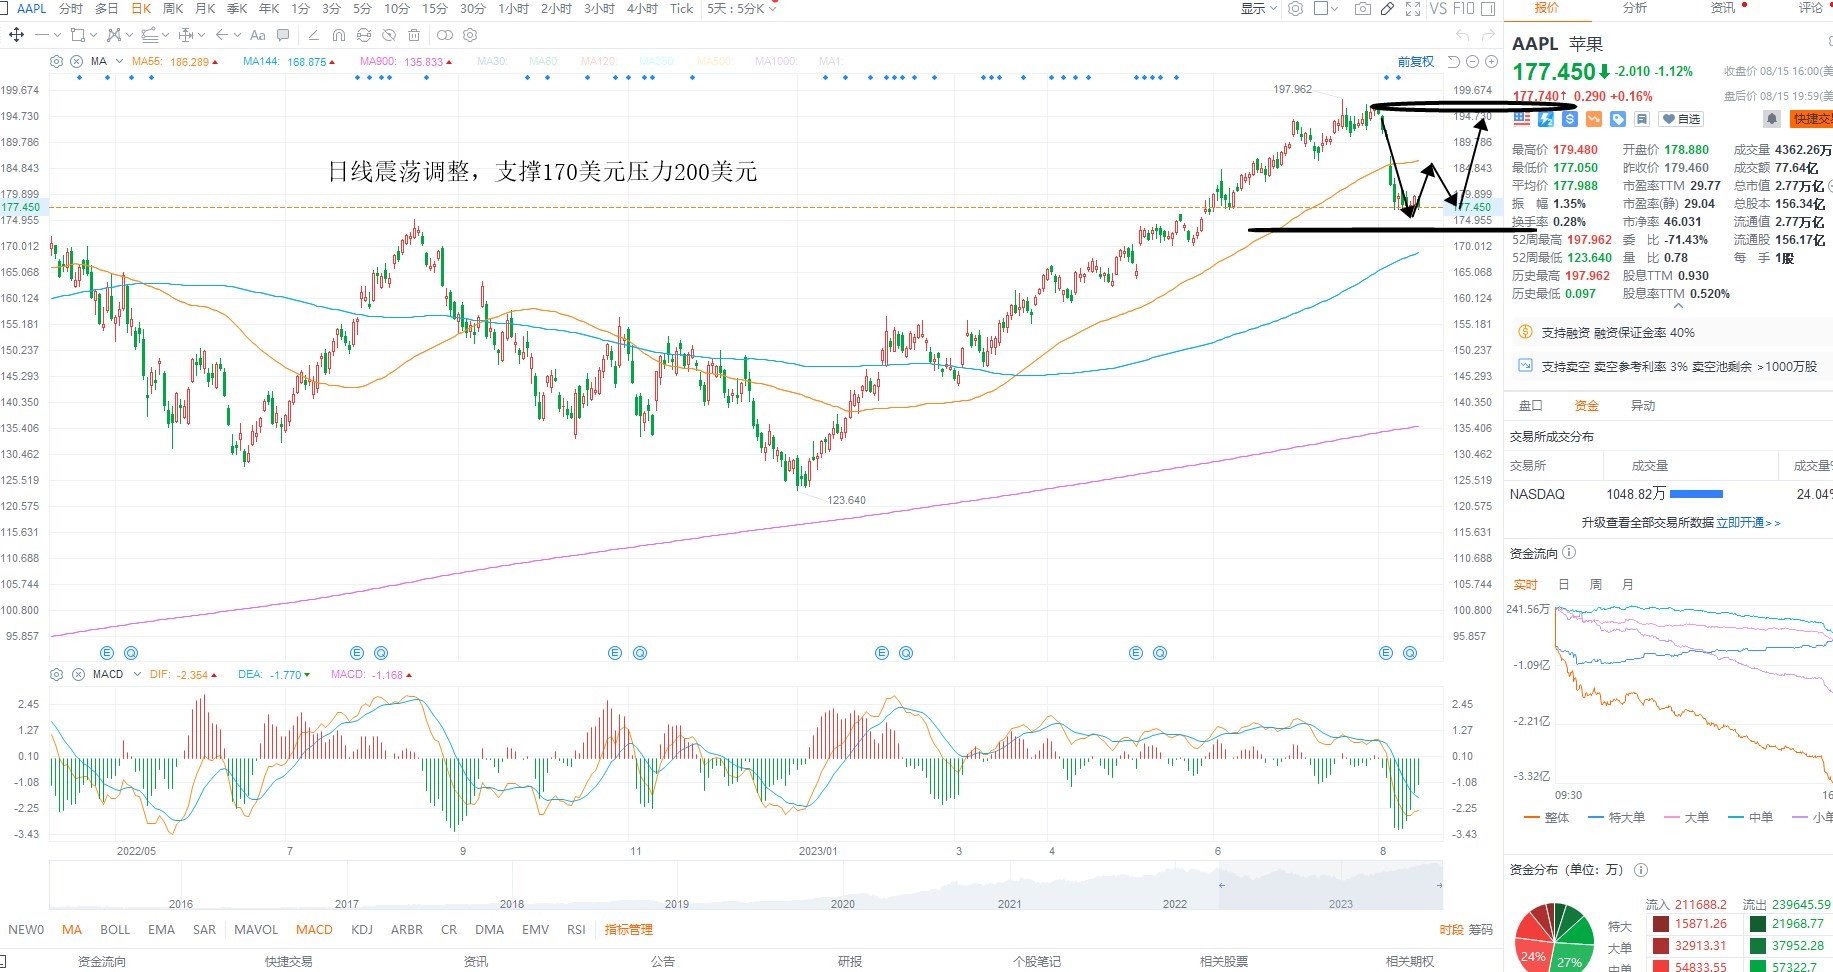Click the 123.640 low price label
The height and width of the screenshot is (972, 1833).
pos(846,500)
